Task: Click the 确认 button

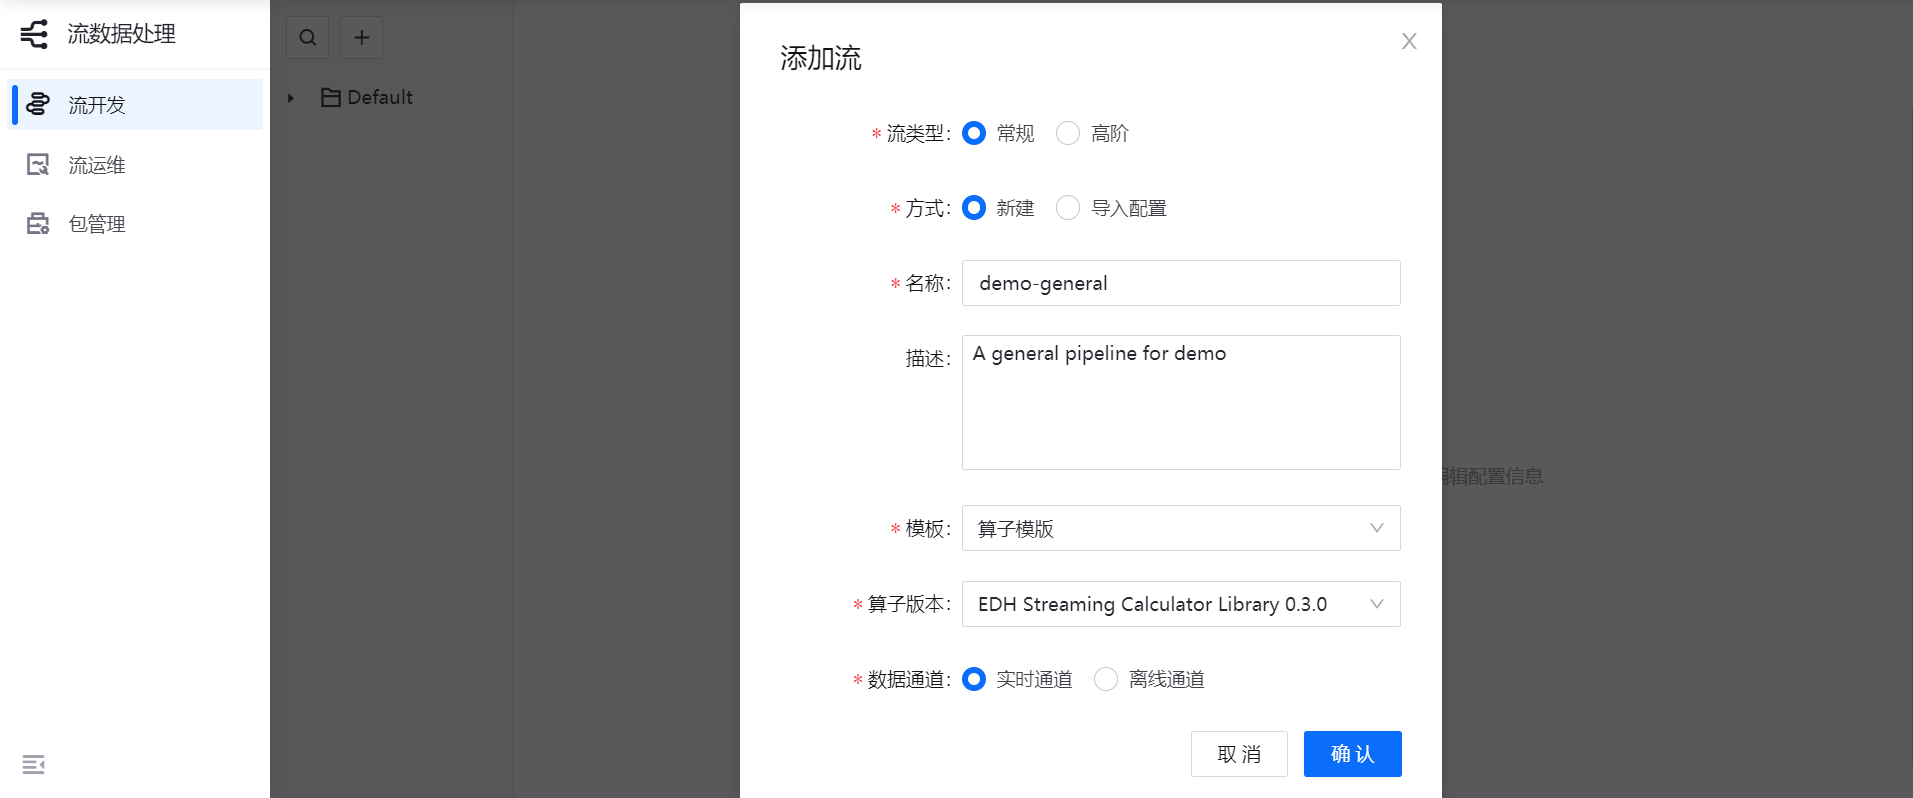Action: [x=1353, y=754]
